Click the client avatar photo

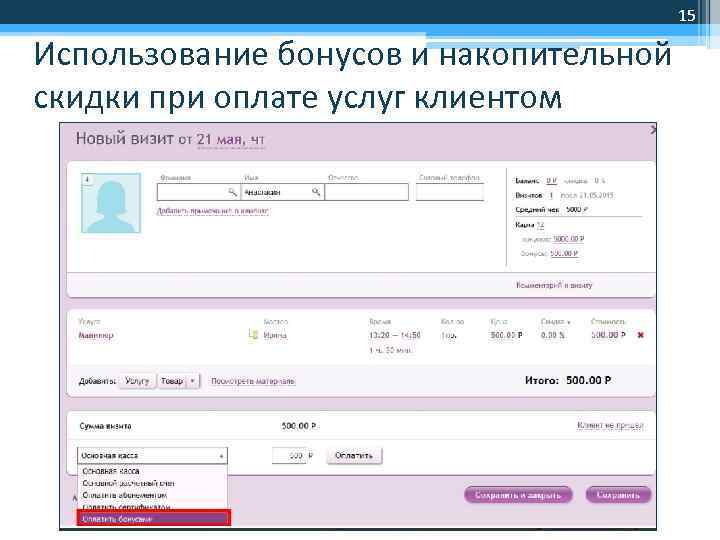point(111,203)
